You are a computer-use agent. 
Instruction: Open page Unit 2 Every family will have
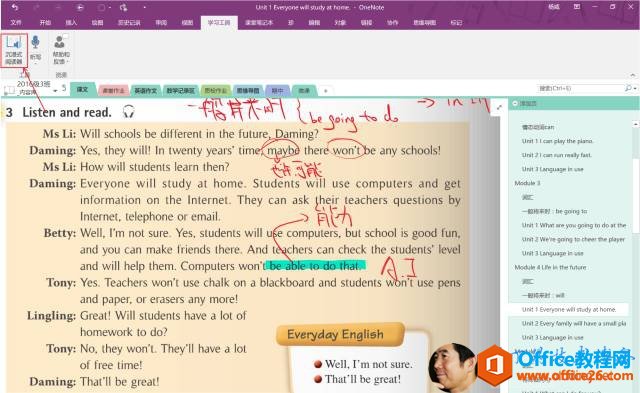click(573, 323)
